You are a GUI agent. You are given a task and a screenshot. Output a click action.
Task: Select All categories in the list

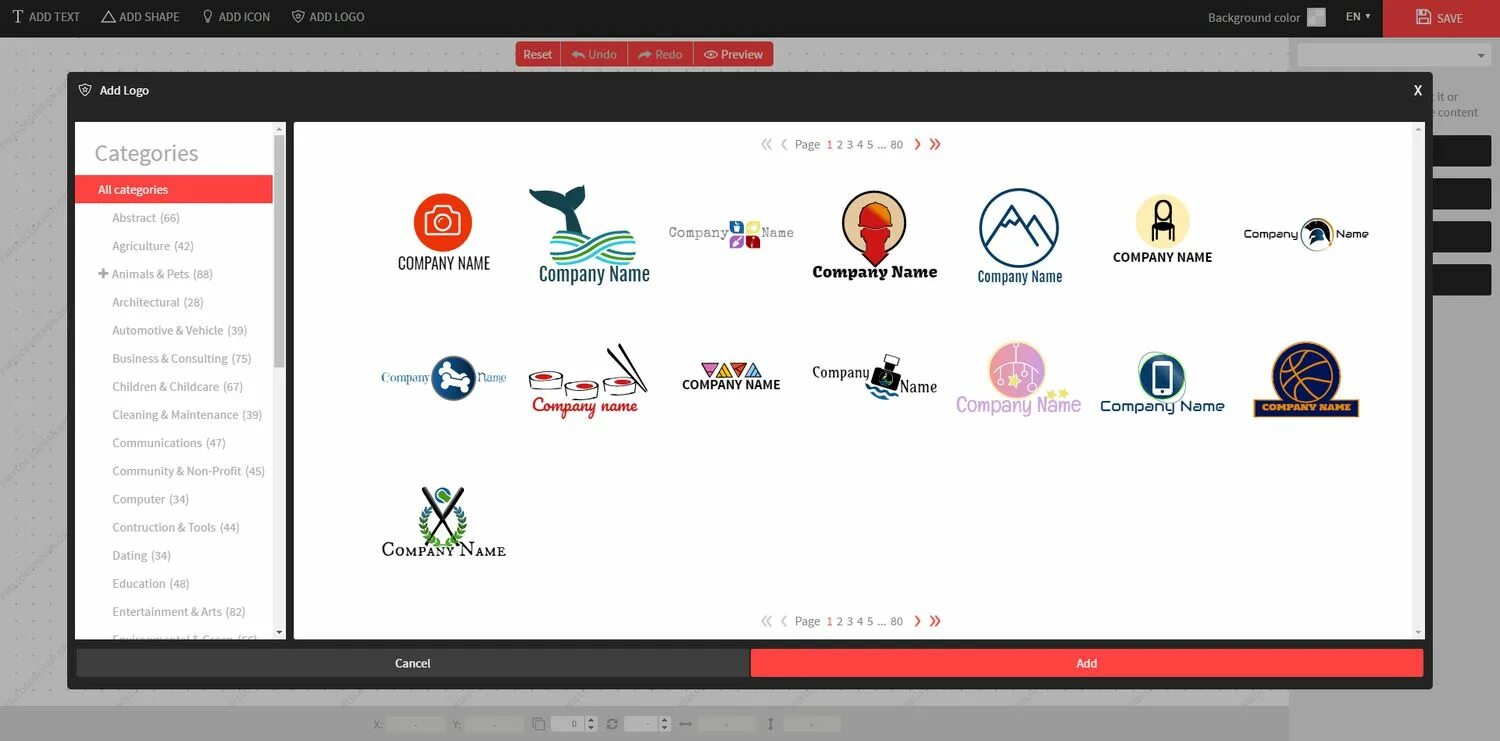click(x=174, y=189)
